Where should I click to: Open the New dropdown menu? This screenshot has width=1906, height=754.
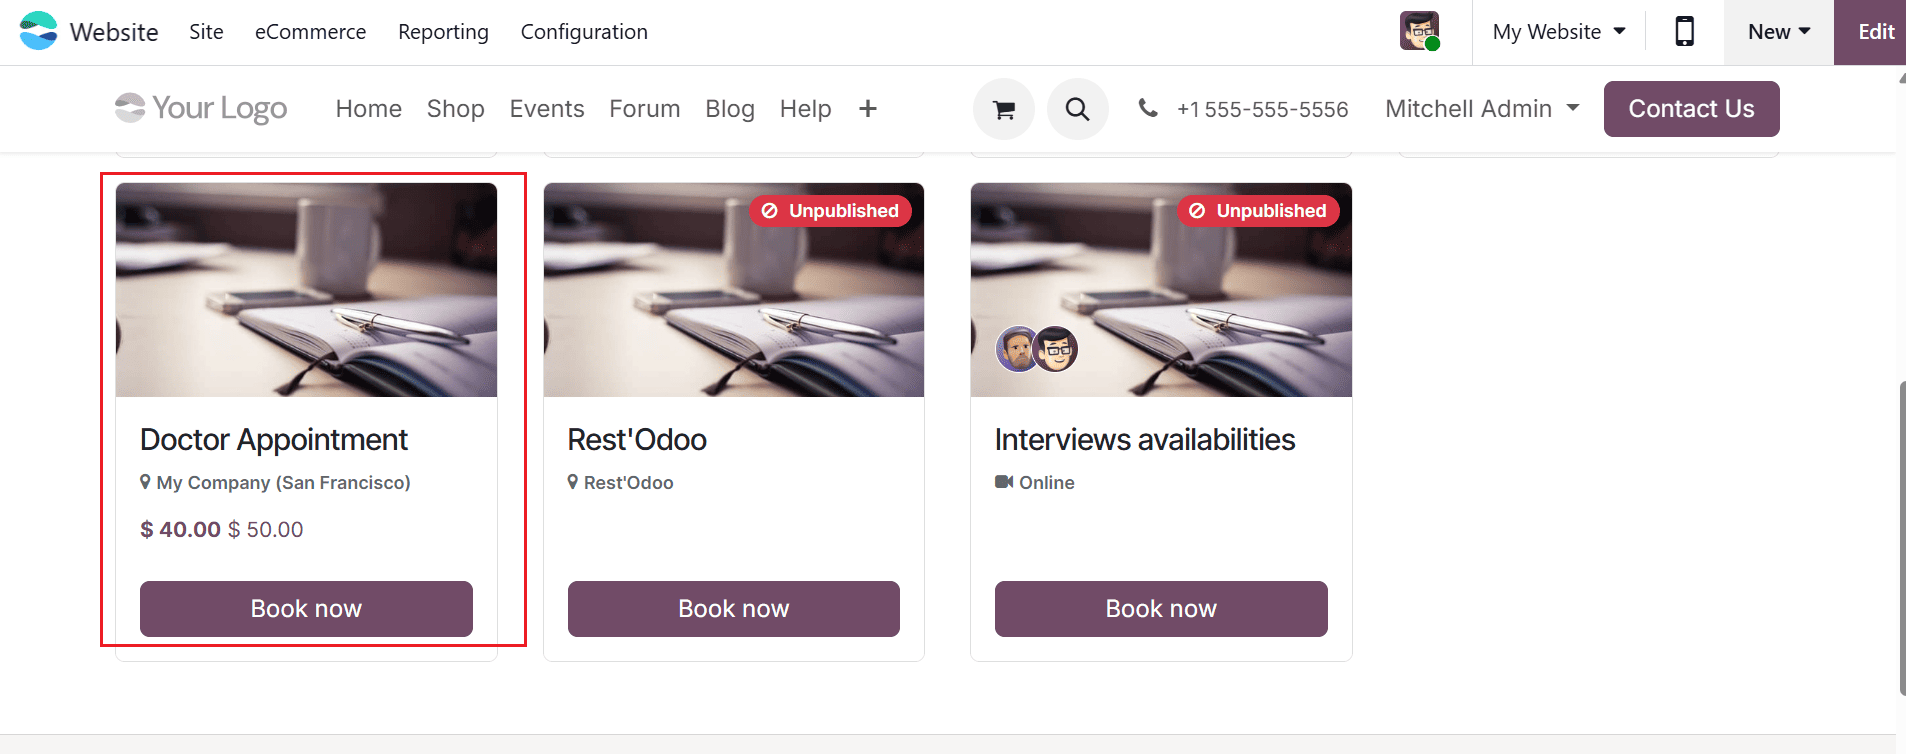click(1777, 31)
